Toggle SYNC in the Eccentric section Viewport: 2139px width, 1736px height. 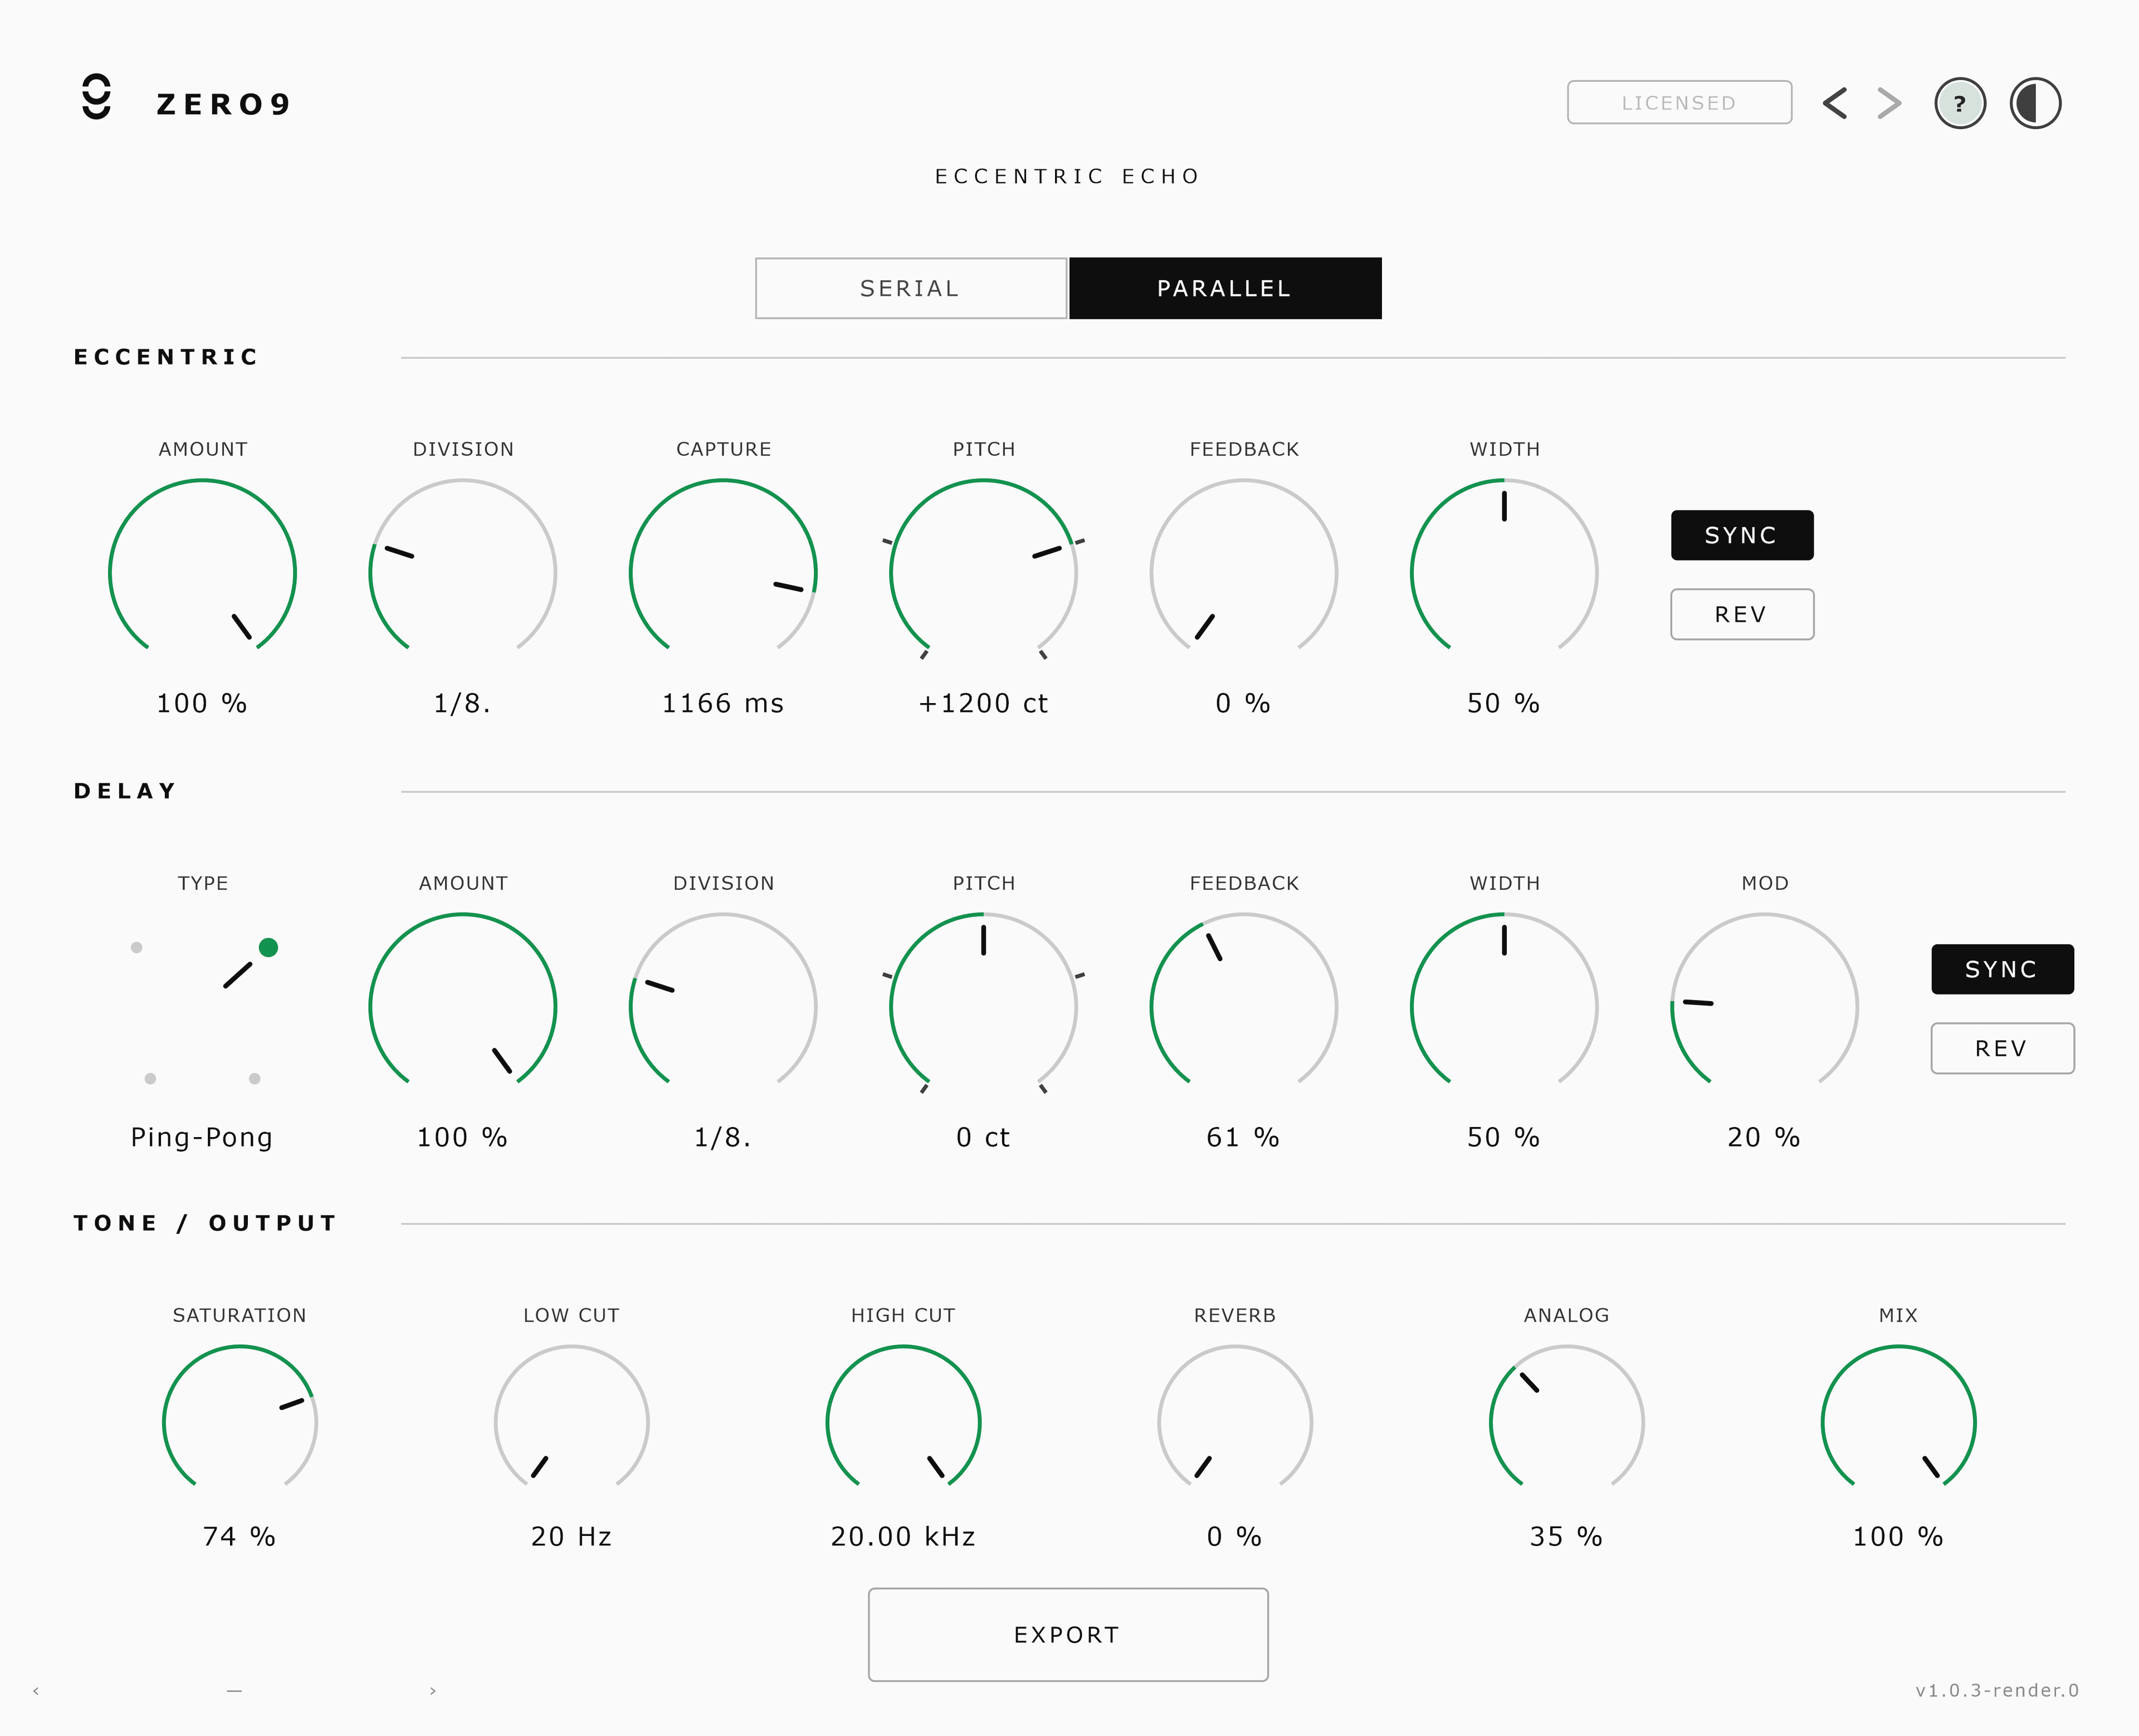pos(1742,535)
